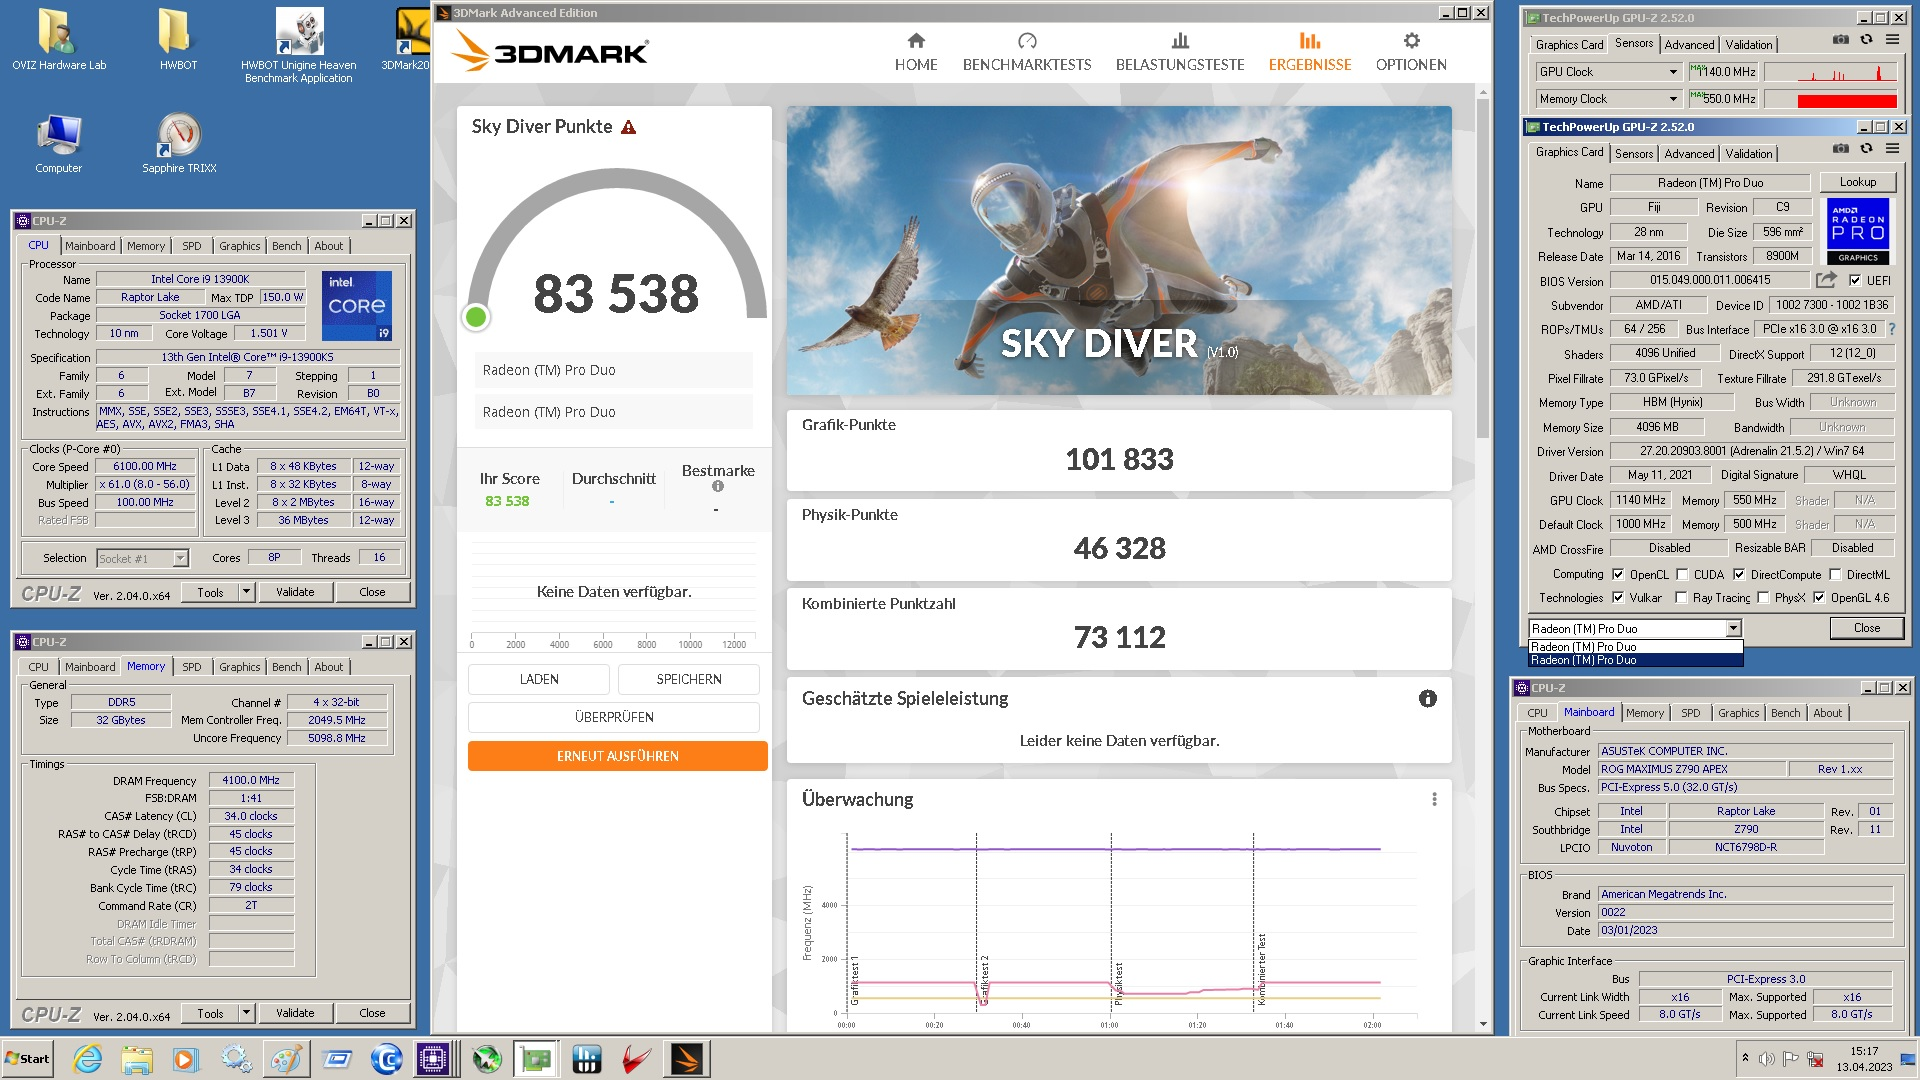Click 3DMark orange icon on taskbar
Screen dimensions: 1920x1080
687,1059
